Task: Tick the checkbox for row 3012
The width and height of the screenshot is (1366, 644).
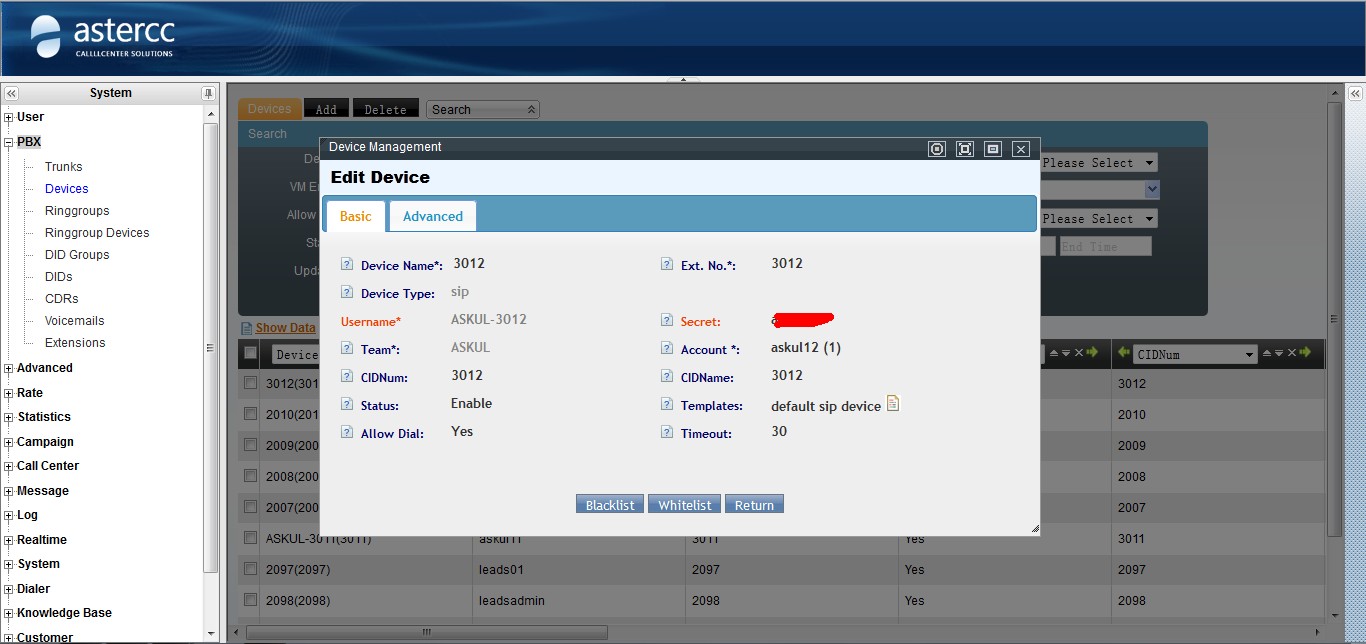Action: point(250,383)
